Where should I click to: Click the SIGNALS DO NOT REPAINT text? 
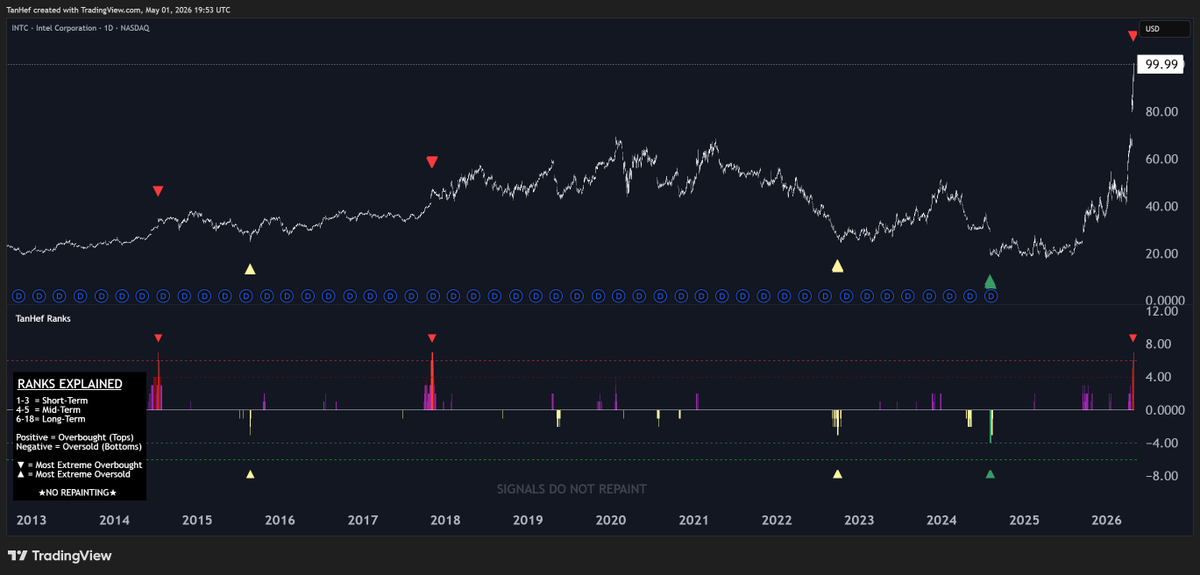[x=572, y=489]
